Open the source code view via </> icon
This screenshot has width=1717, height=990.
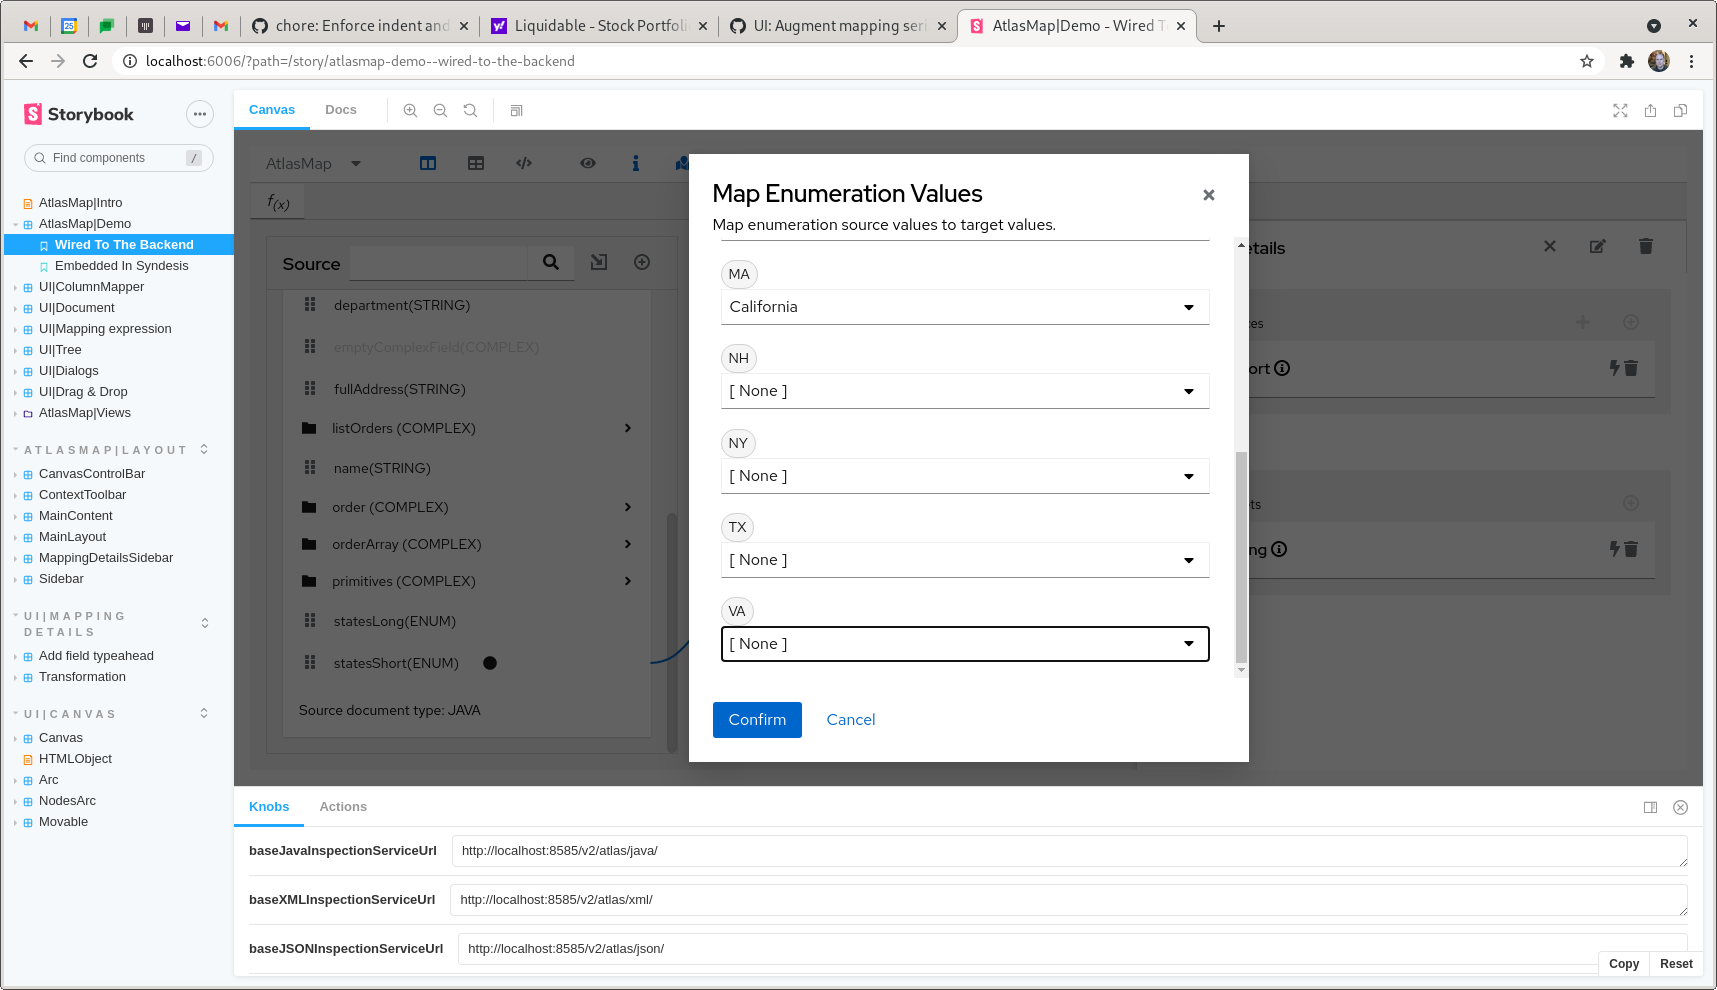click(x=524, y=163)
